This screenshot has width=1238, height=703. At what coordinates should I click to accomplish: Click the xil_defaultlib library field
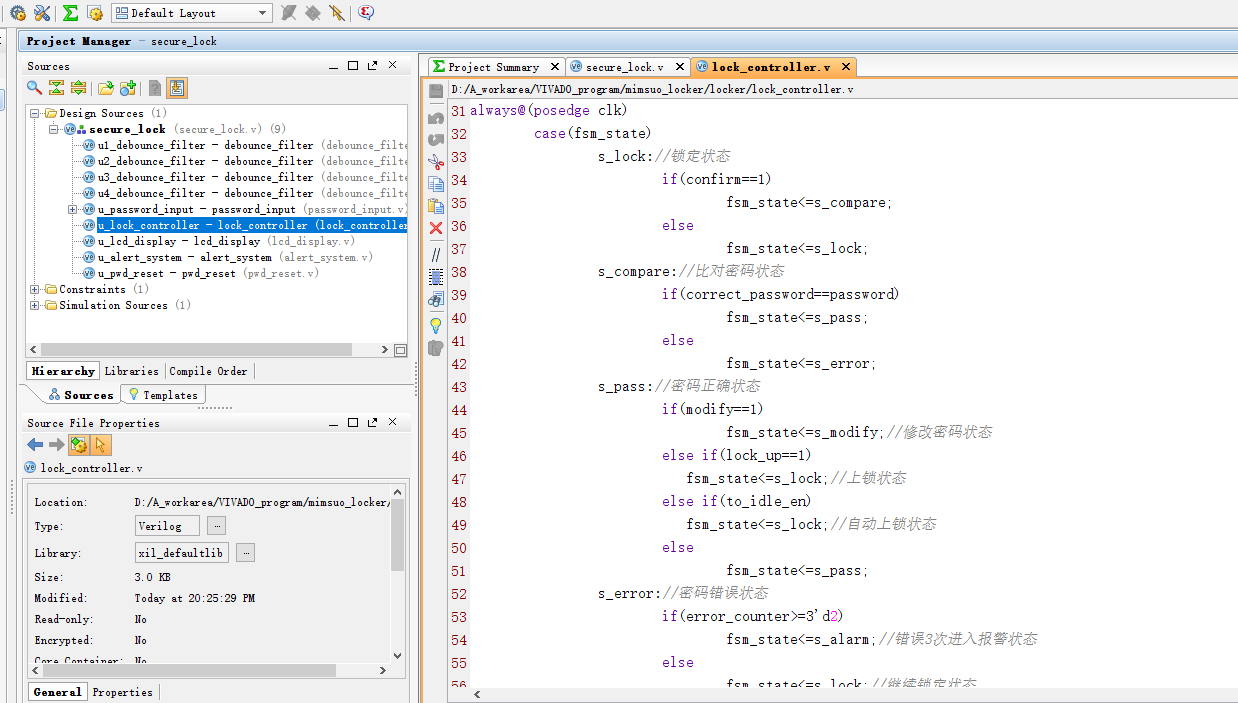182,553
